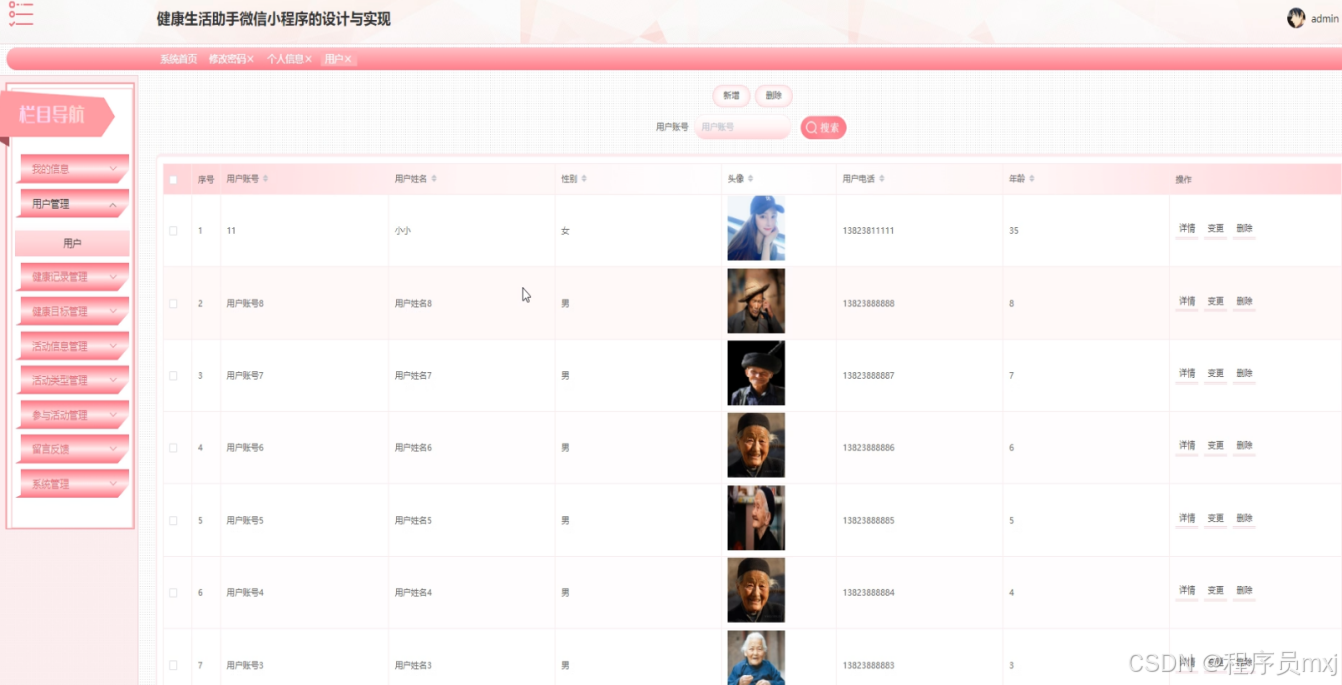Screen dimensions: 1342x685
Task: Toggle the select-all checkbox in the table header
Action: [x=172, y=177]
